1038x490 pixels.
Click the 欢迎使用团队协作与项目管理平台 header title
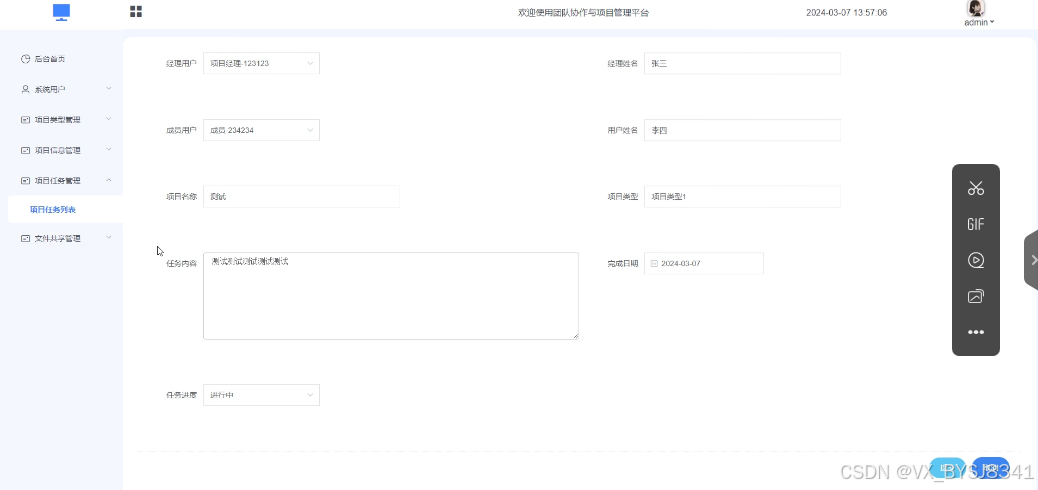[x=583, y=13]
